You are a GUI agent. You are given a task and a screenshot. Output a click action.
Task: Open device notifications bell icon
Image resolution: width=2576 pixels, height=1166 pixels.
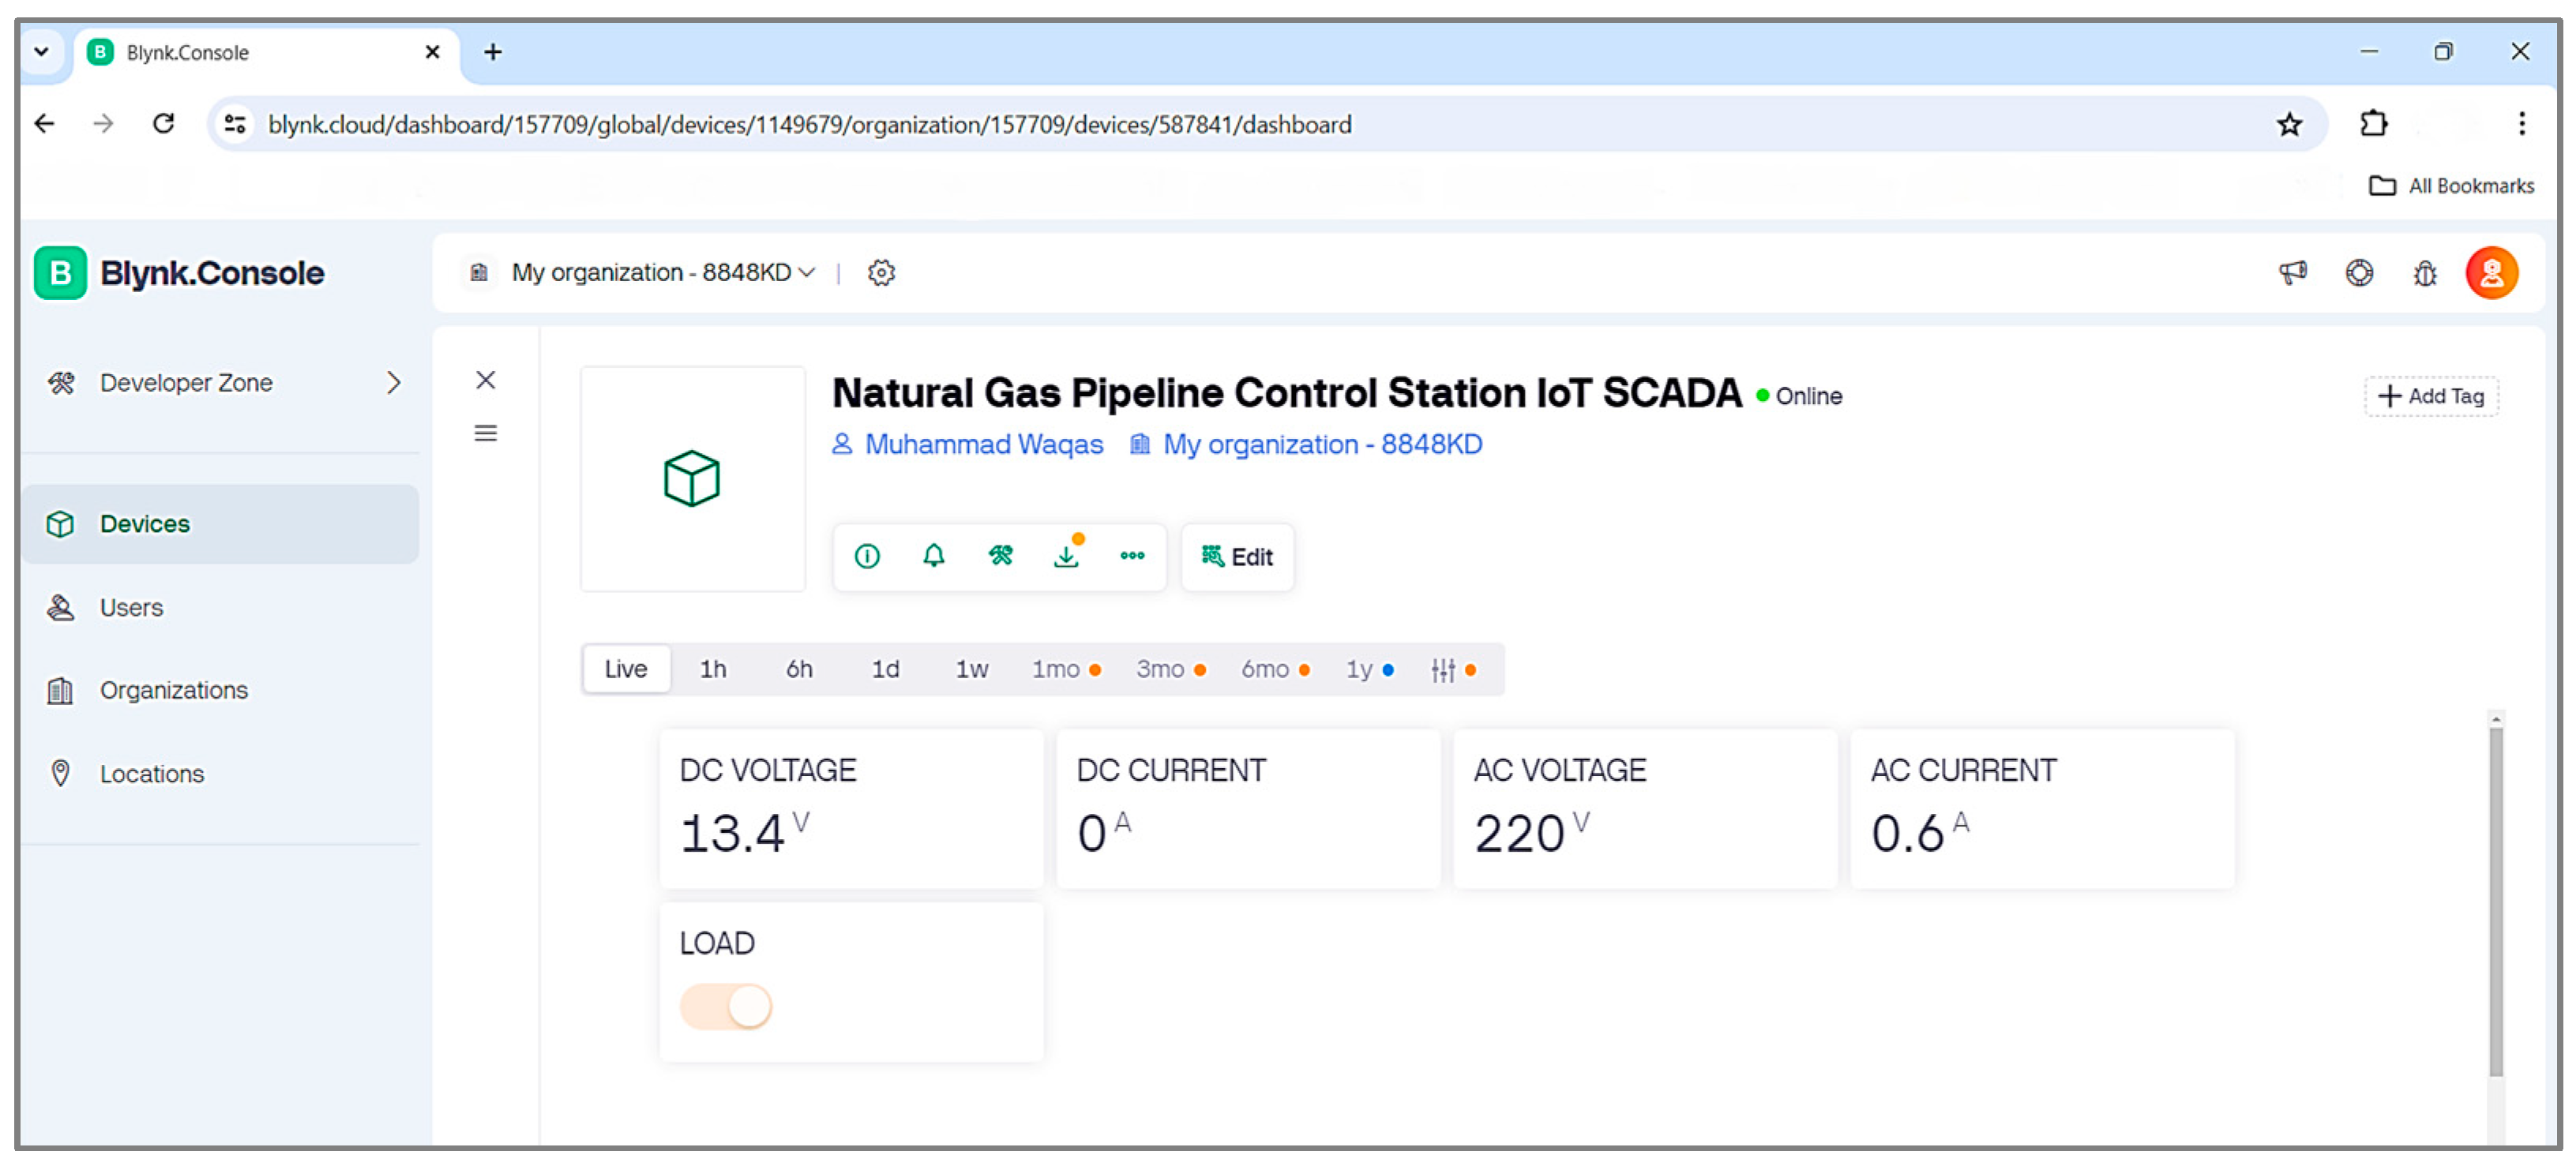point(933,556)
